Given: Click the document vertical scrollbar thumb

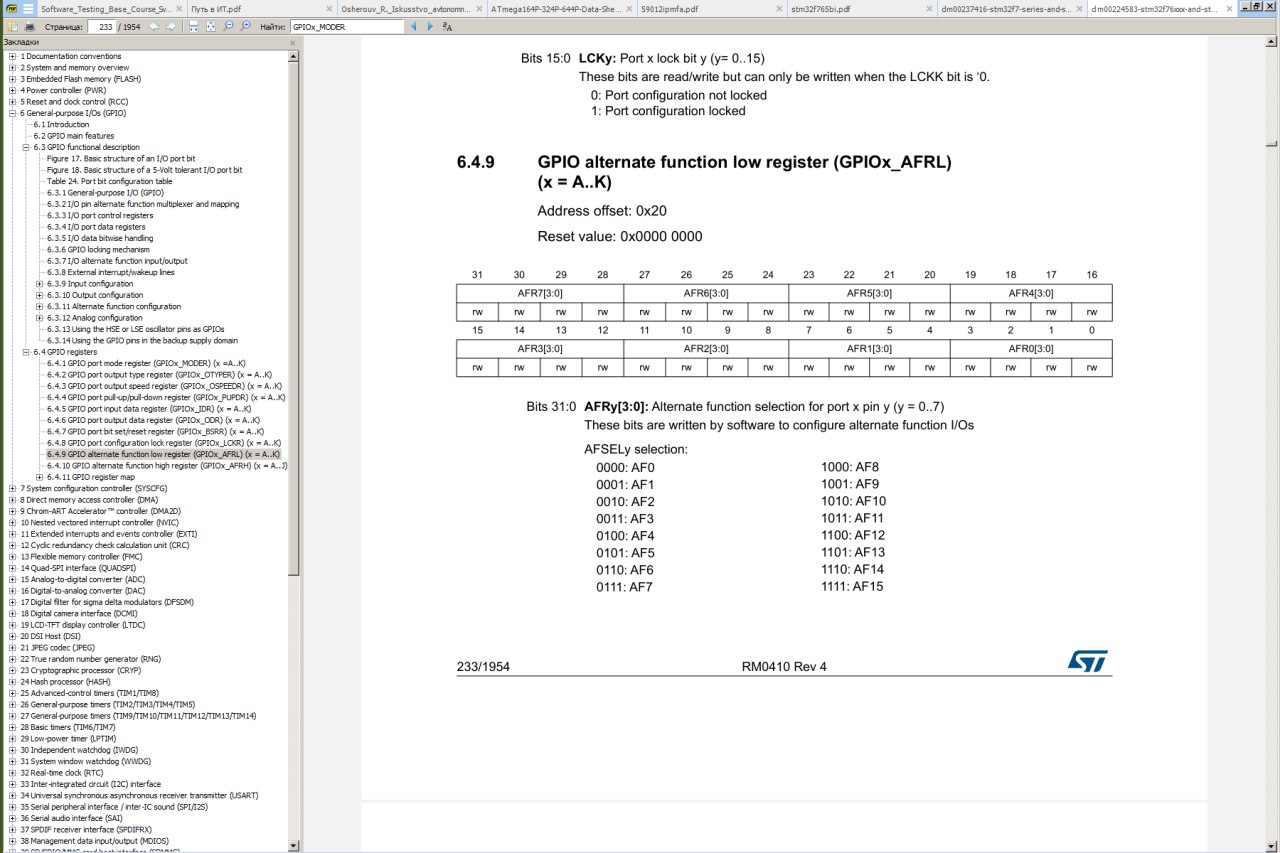Looking at the screenshot, I should pos(1271,142).
